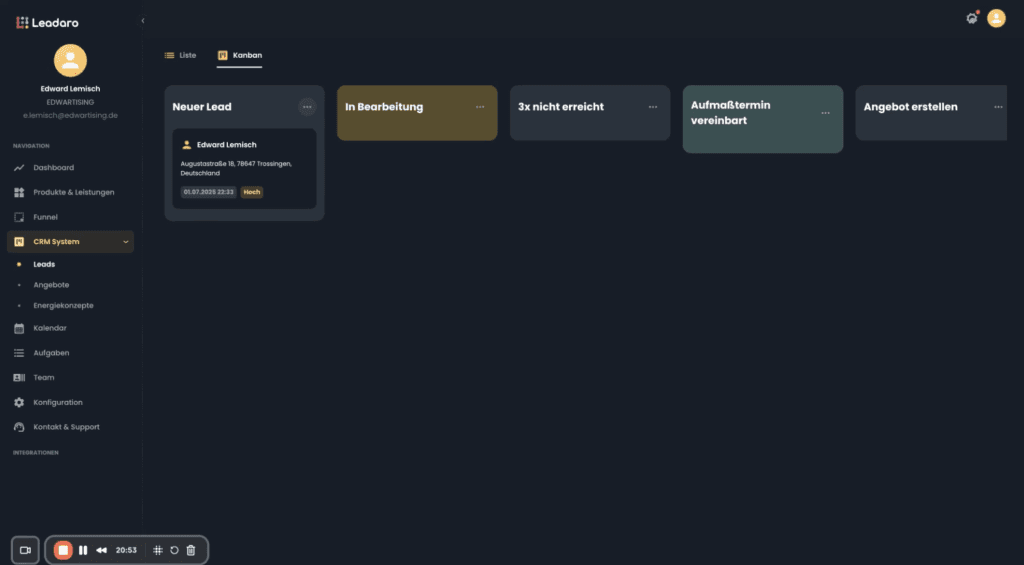Open Produkte & Leistungen
1024x565 pixels.
click(71, 193)
